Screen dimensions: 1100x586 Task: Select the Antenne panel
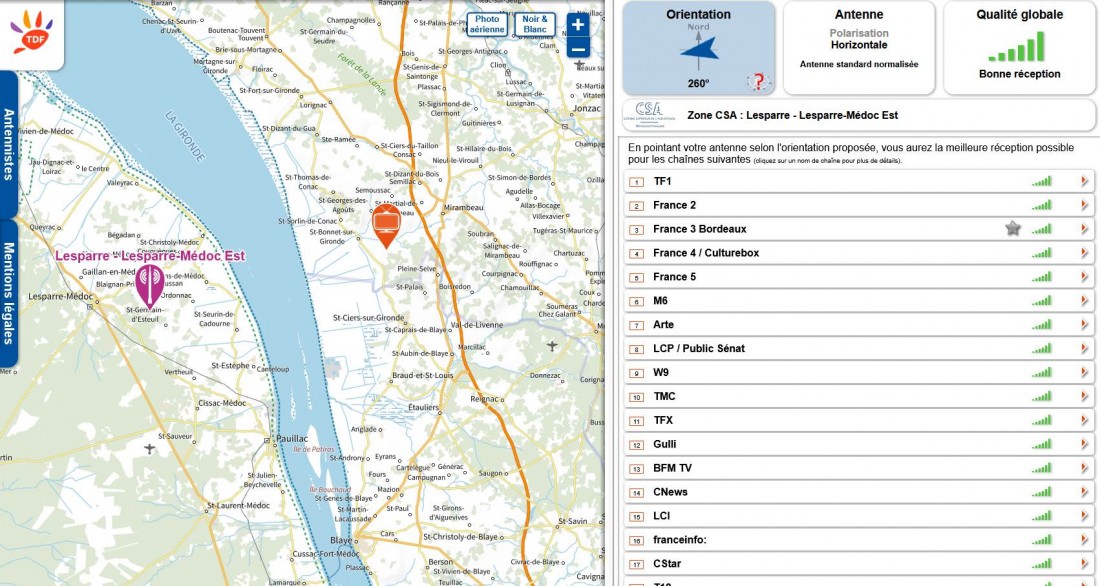[859, 48]
